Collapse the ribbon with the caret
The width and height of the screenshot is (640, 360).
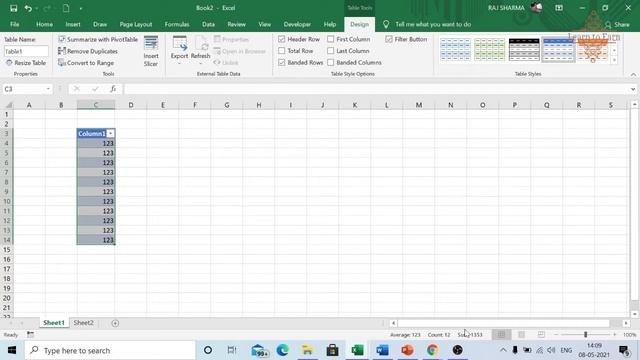[x=633, y=75]
